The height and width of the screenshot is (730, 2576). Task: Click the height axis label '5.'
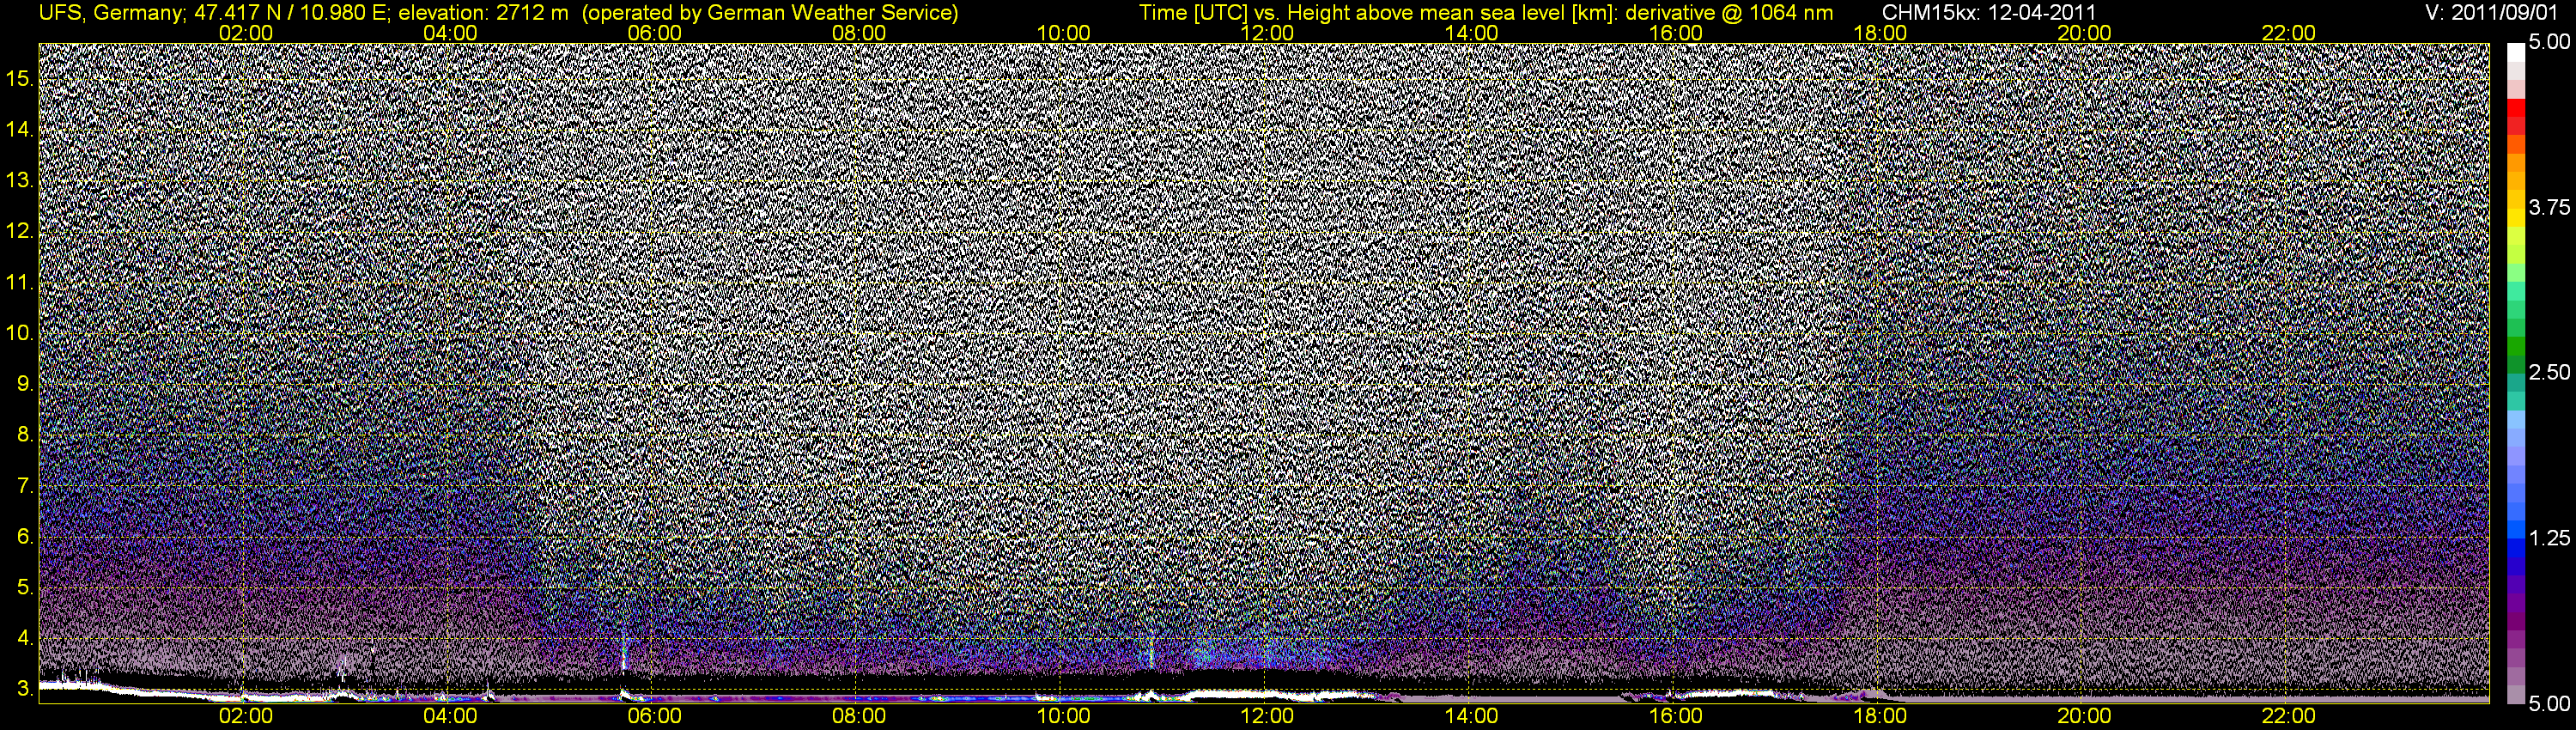coord(25,587)
